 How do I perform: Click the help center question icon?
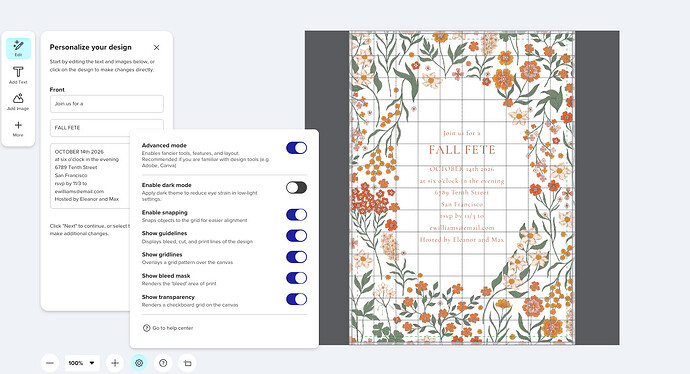147,328
